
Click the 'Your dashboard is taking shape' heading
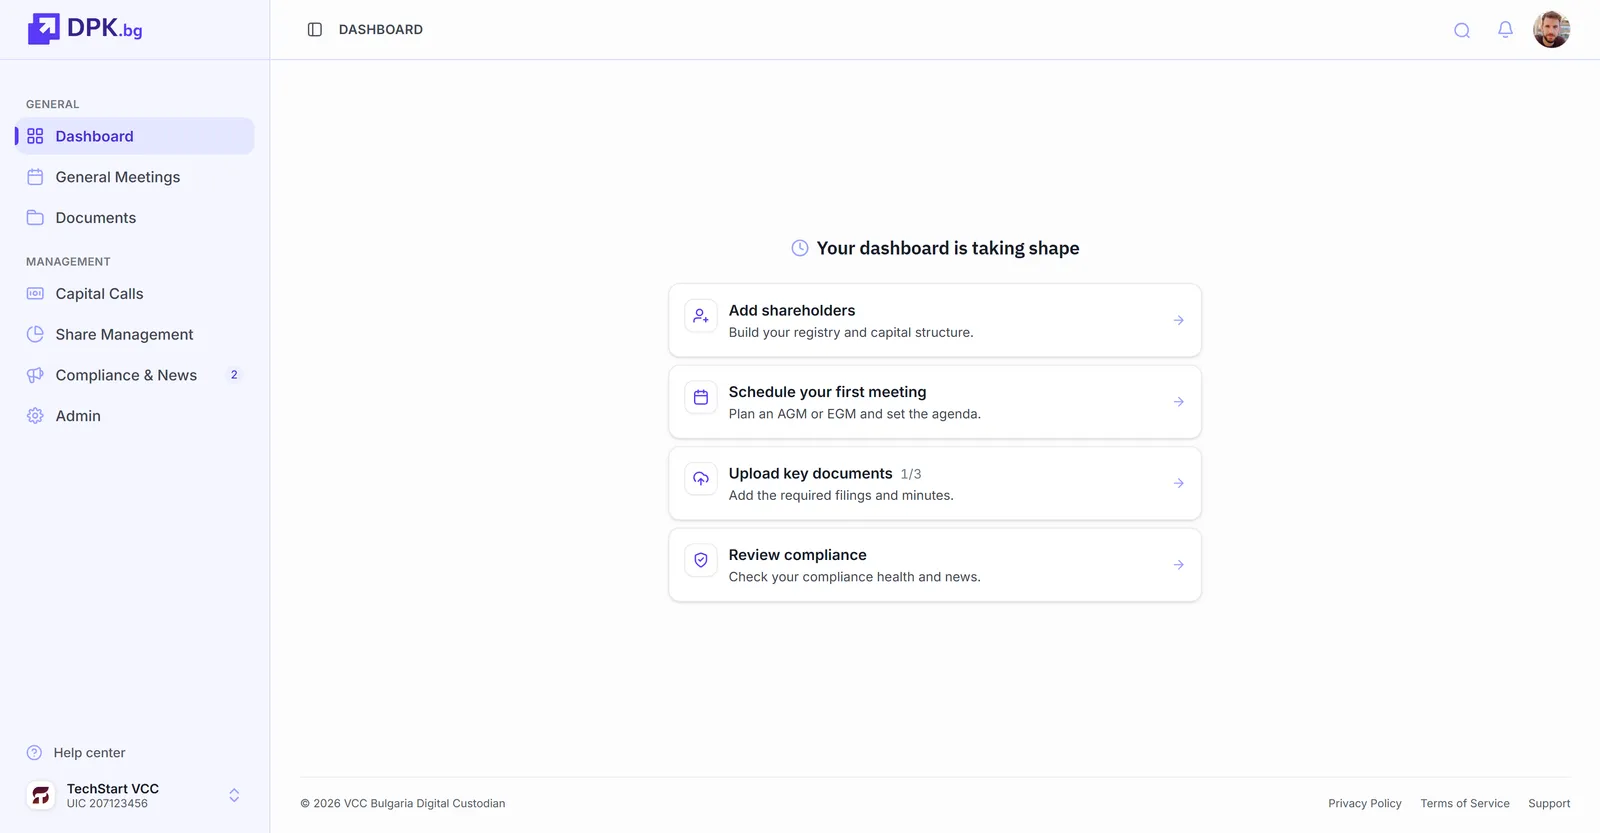click(948, 248)
